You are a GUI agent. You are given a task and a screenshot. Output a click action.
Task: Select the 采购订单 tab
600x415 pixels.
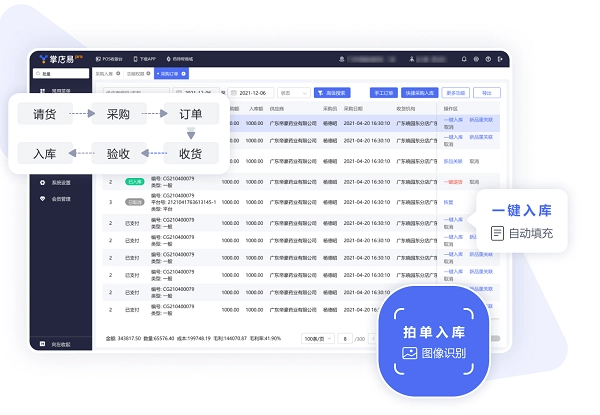pyautogui.click(x=166, y=74)
